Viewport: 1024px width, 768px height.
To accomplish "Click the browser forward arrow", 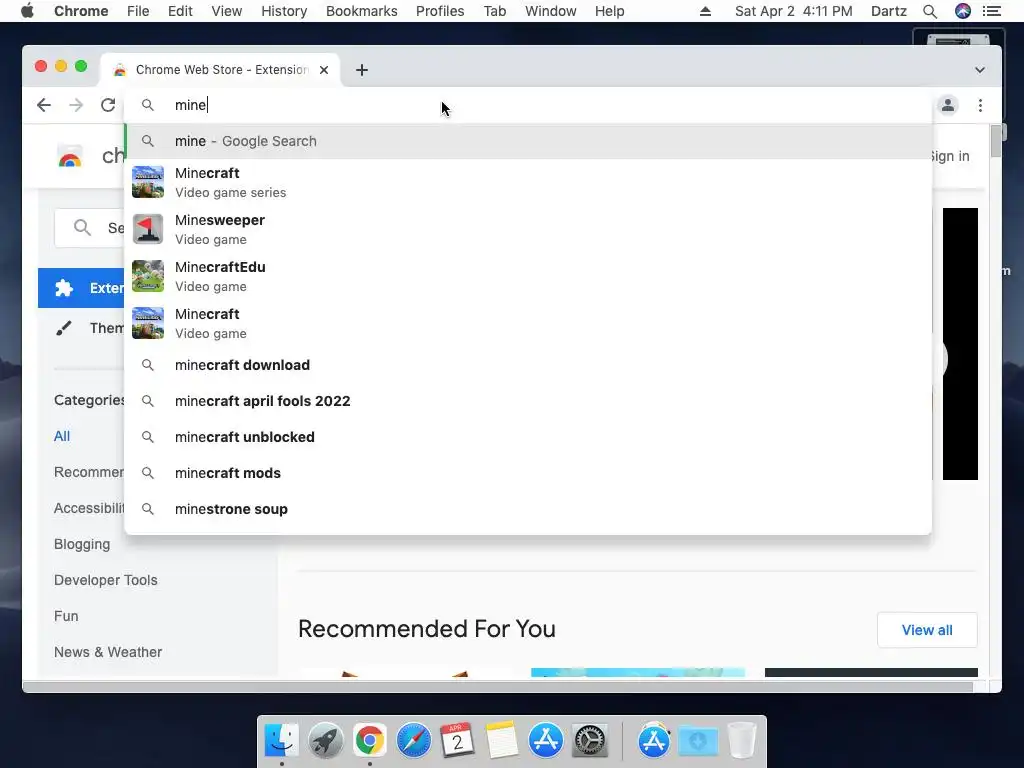I will tap(76, 105).
